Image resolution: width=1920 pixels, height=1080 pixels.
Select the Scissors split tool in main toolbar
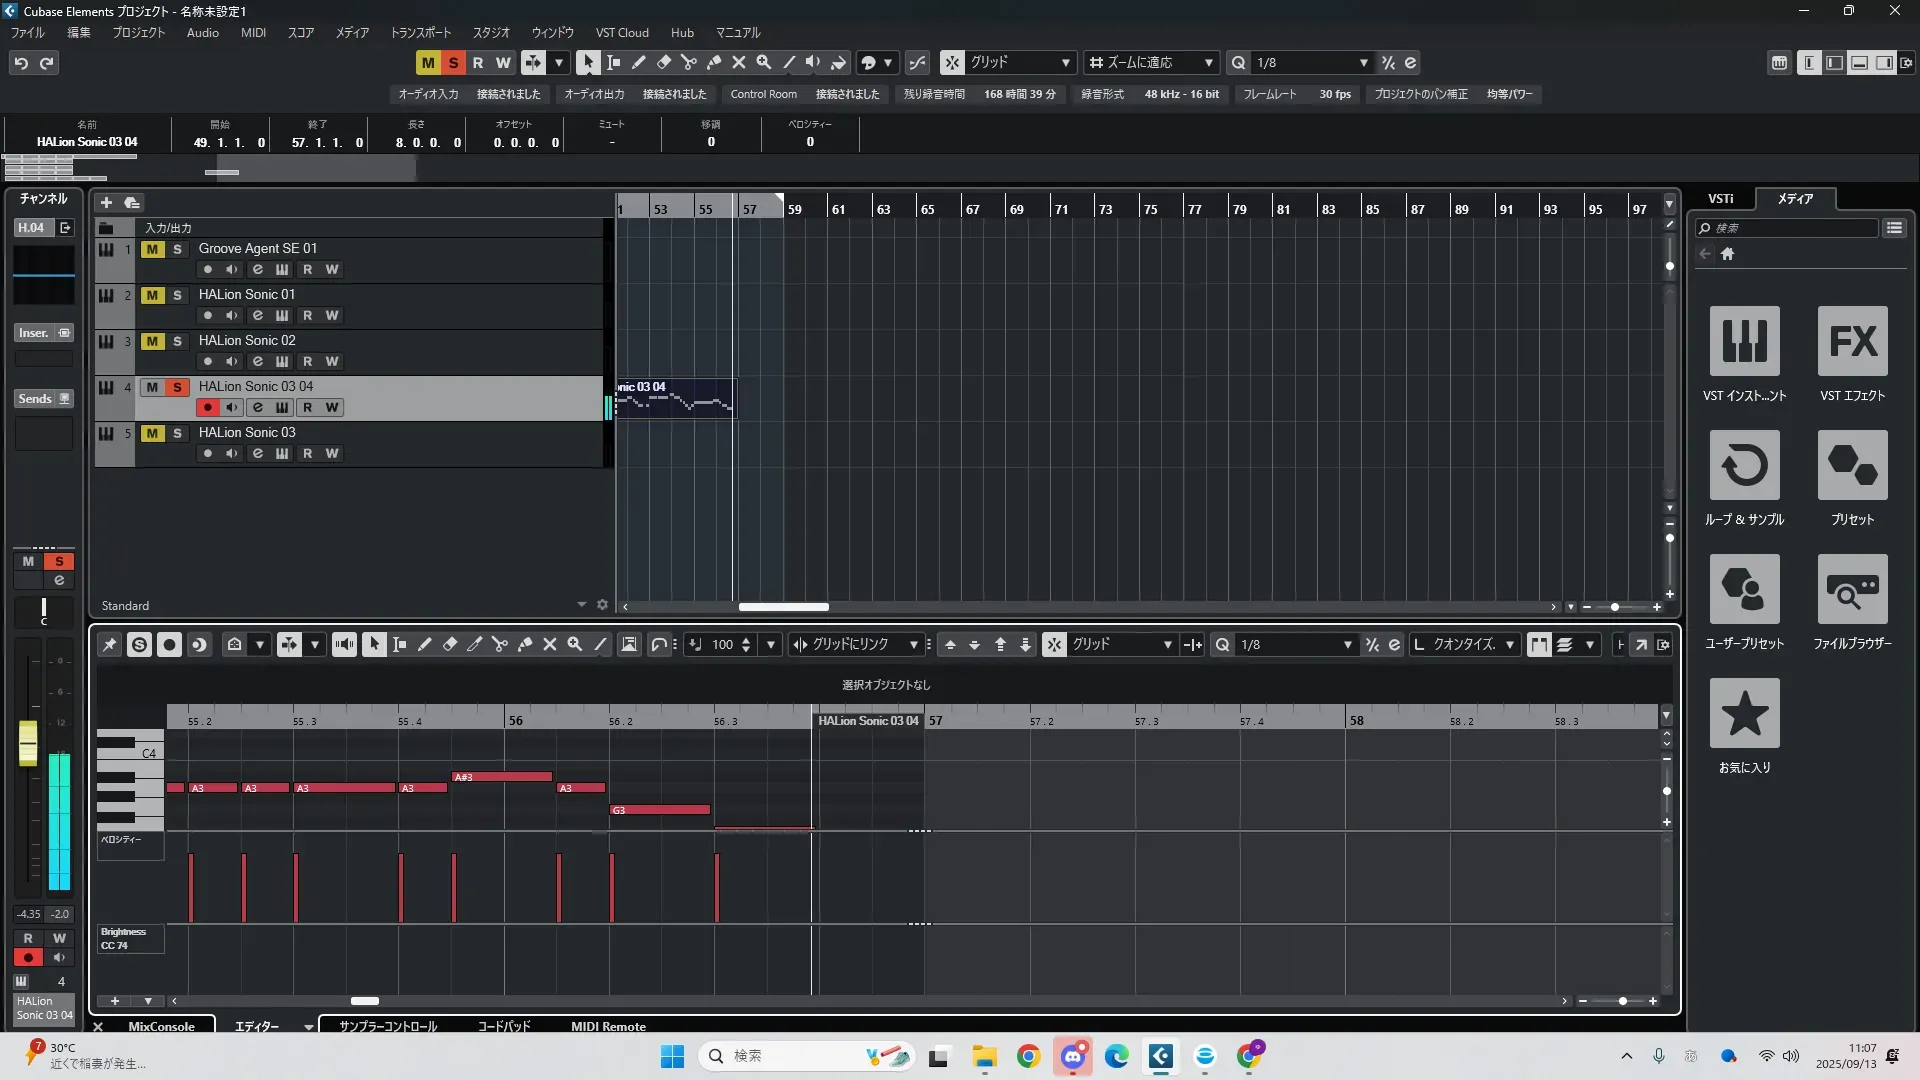coord(688,62)
